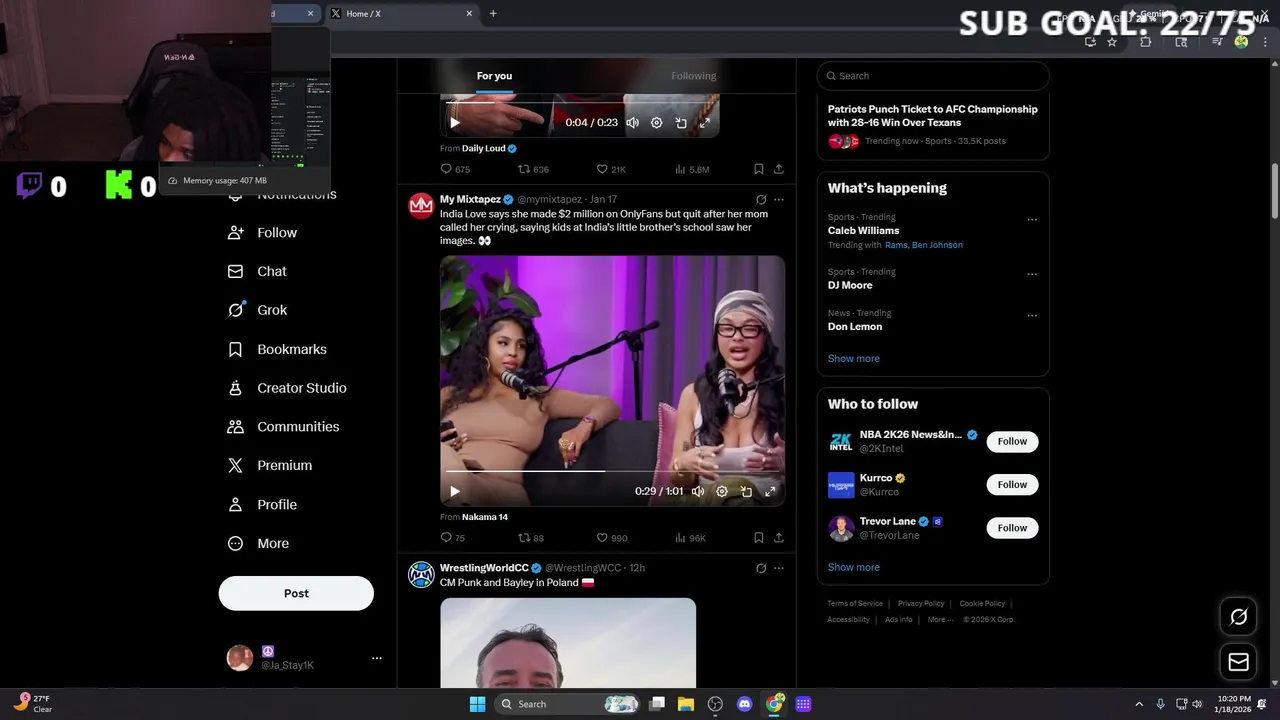Select the Following tab
The height and width of the screenshot is (720, 1280).
(x=693, y=76)
